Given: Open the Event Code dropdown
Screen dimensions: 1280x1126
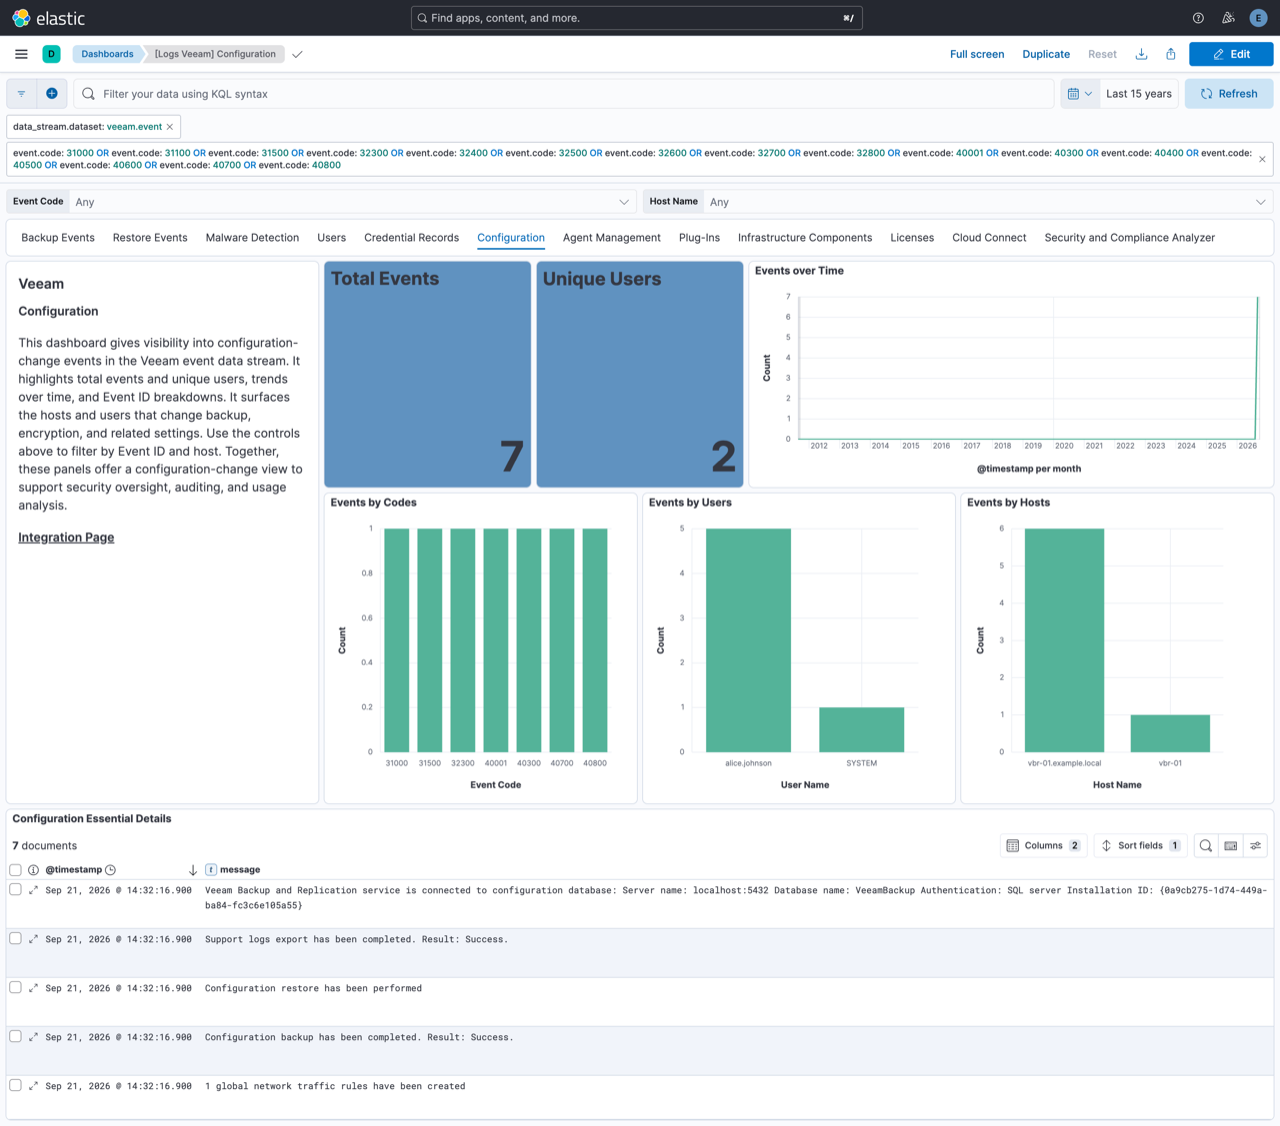Looking at the screenshot, I should tap(352, 202).
